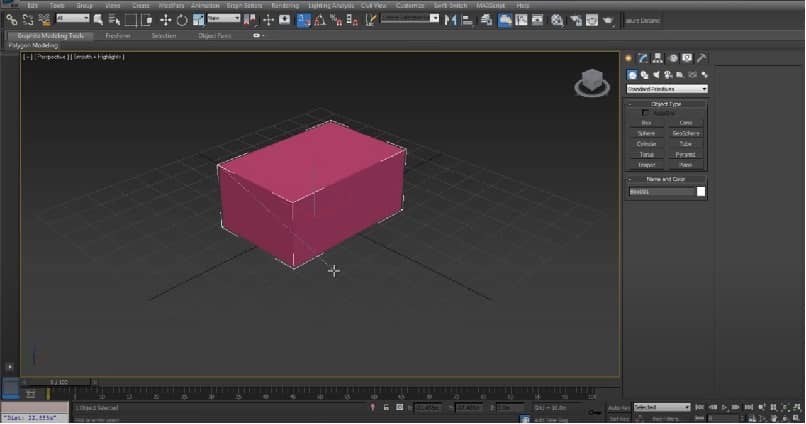Select Graphite Modeling Tools ribbon tab
This screenshot has height=424, width=806.
pyautogui.click(x=50, y=35)
